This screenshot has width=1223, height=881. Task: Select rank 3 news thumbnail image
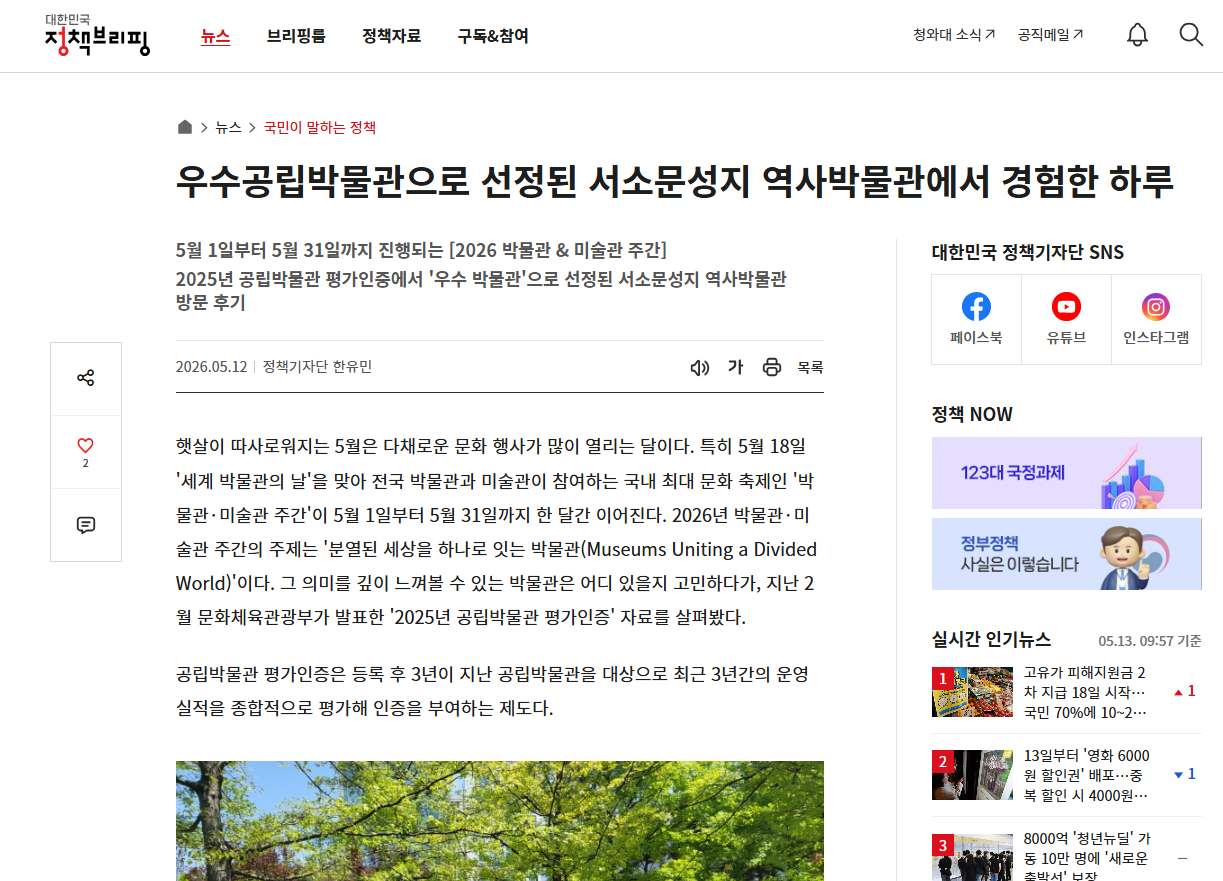point(972,857)
